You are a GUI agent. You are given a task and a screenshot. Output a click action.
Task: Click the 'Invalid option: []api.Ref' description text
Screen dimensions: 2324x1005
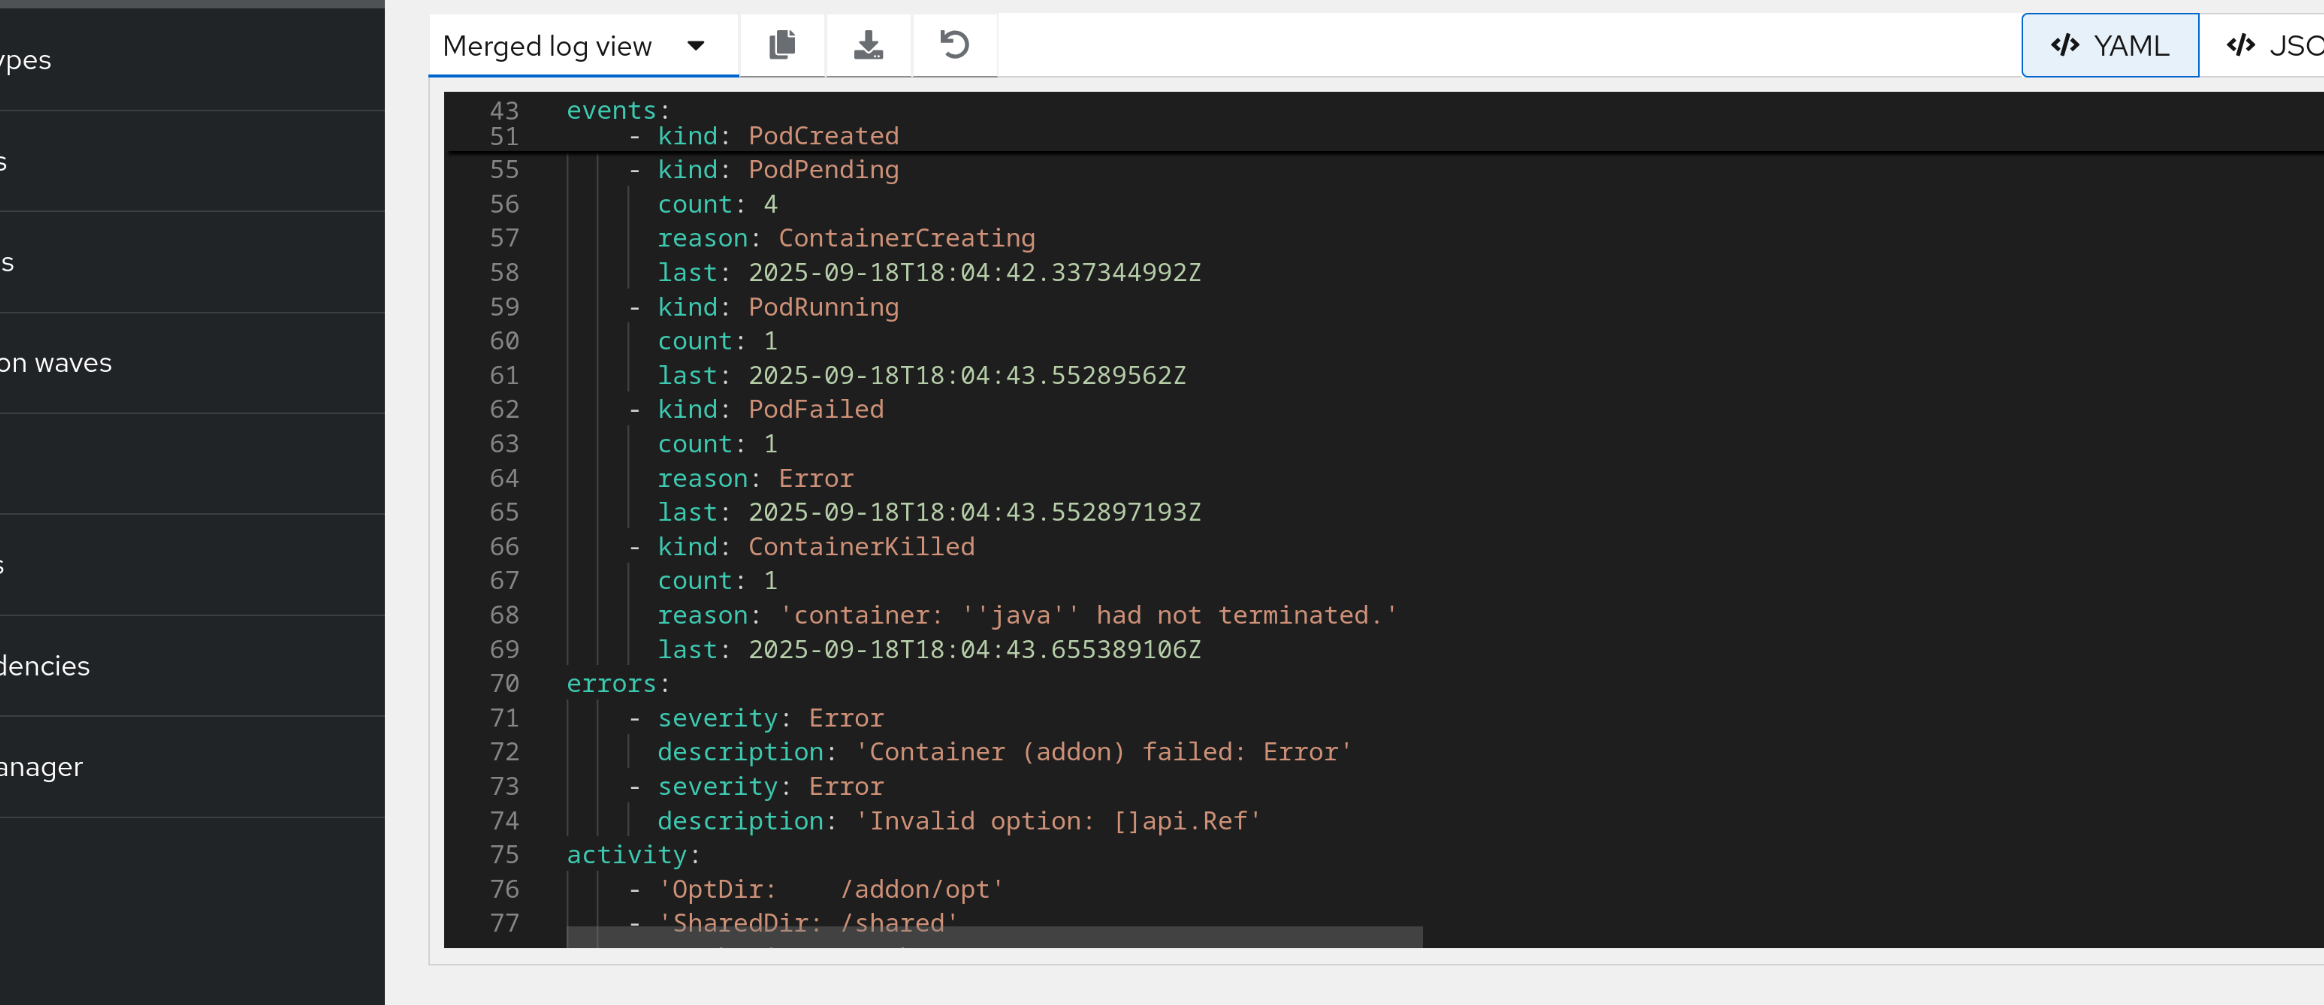[x=1059, y=821]
